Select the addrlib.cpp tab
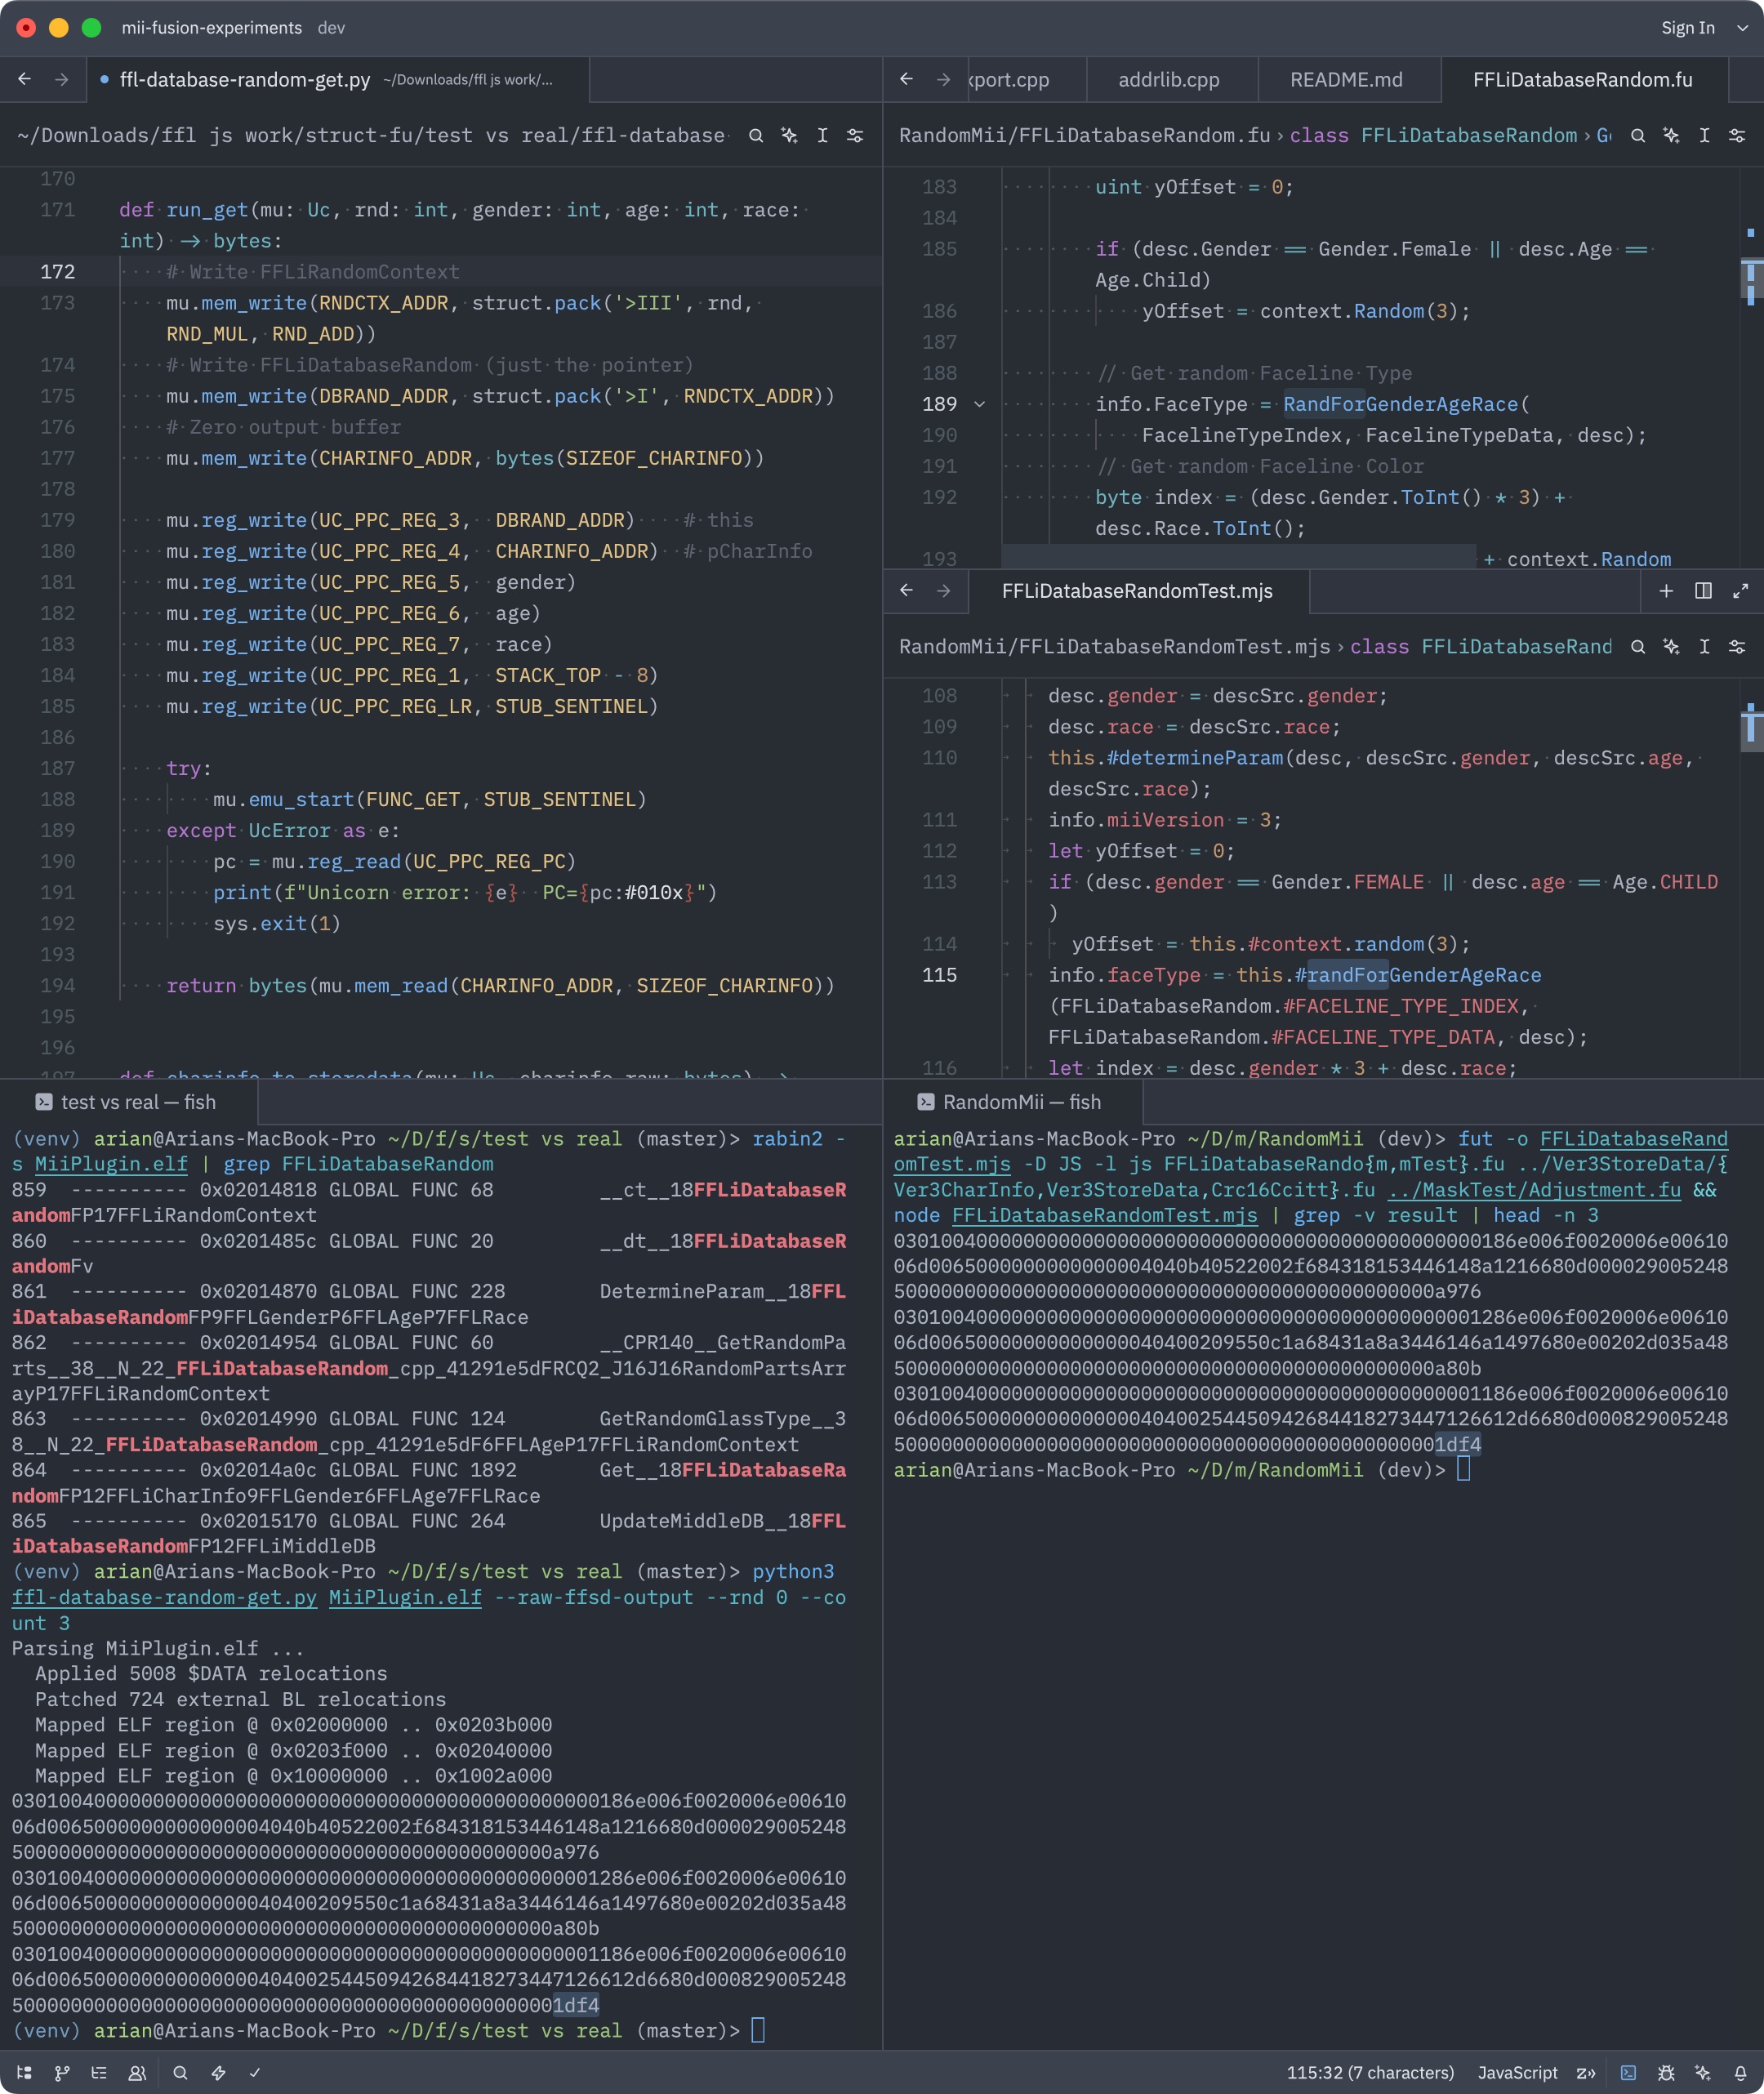This screenshot has height=2094, width=1764. [1168, 80]
